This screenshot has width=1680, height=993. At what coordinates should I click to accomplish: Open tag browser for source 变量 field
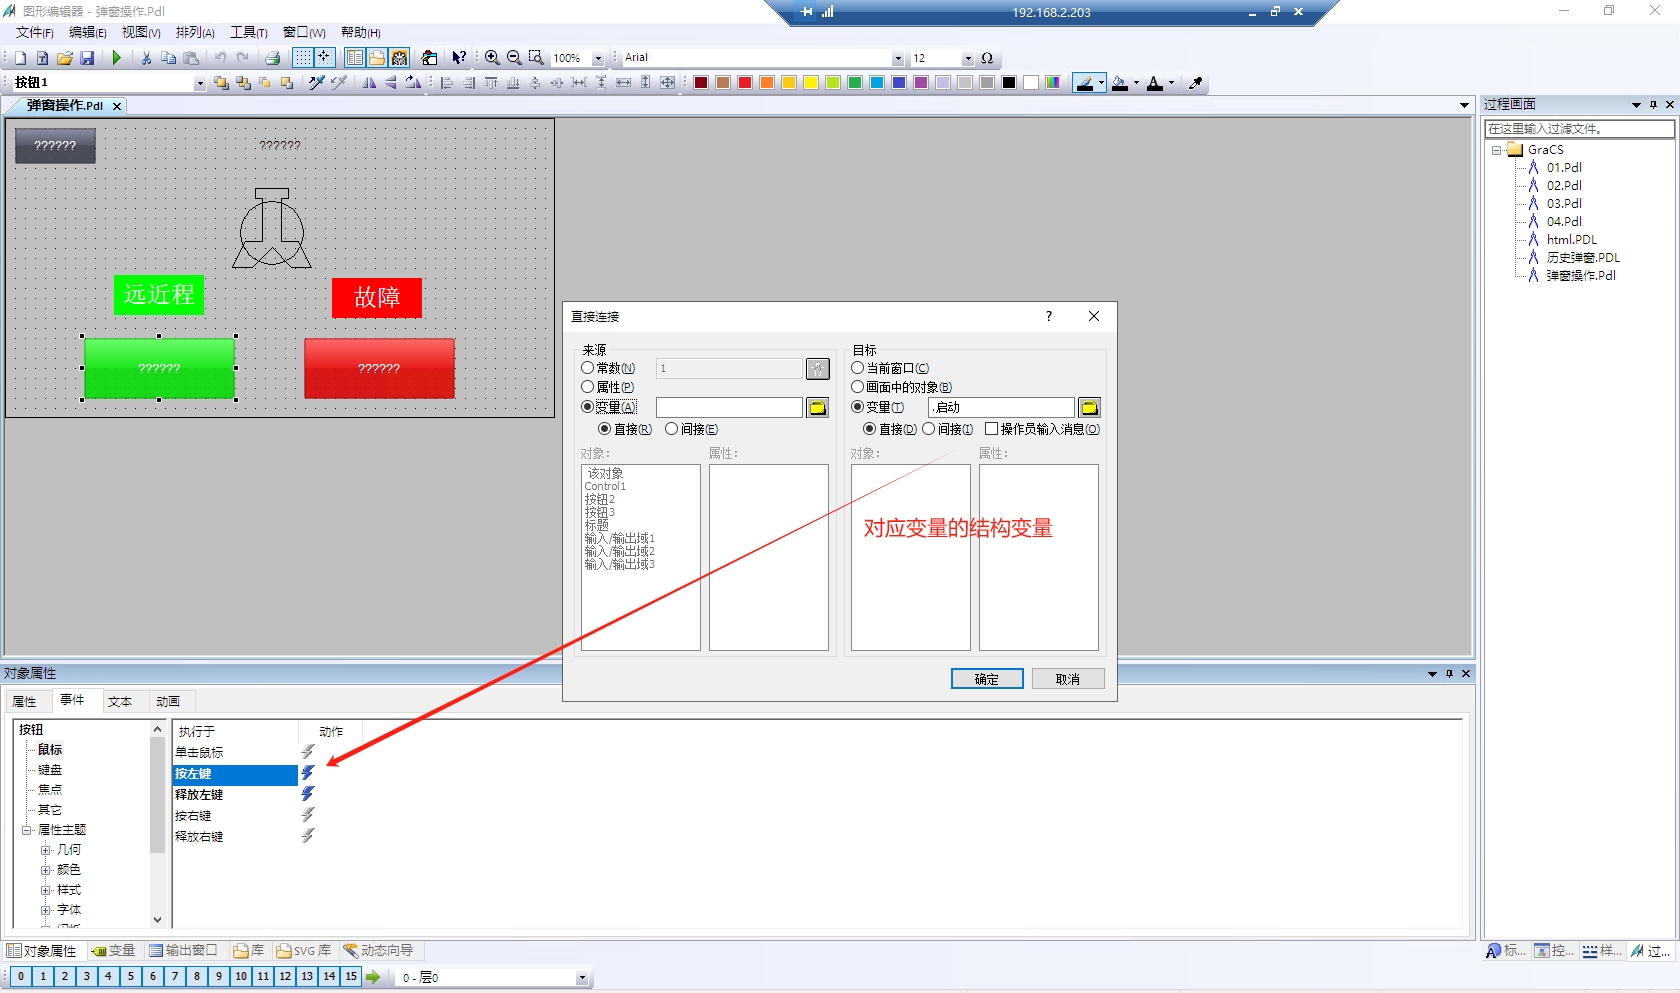pos(817,408)
